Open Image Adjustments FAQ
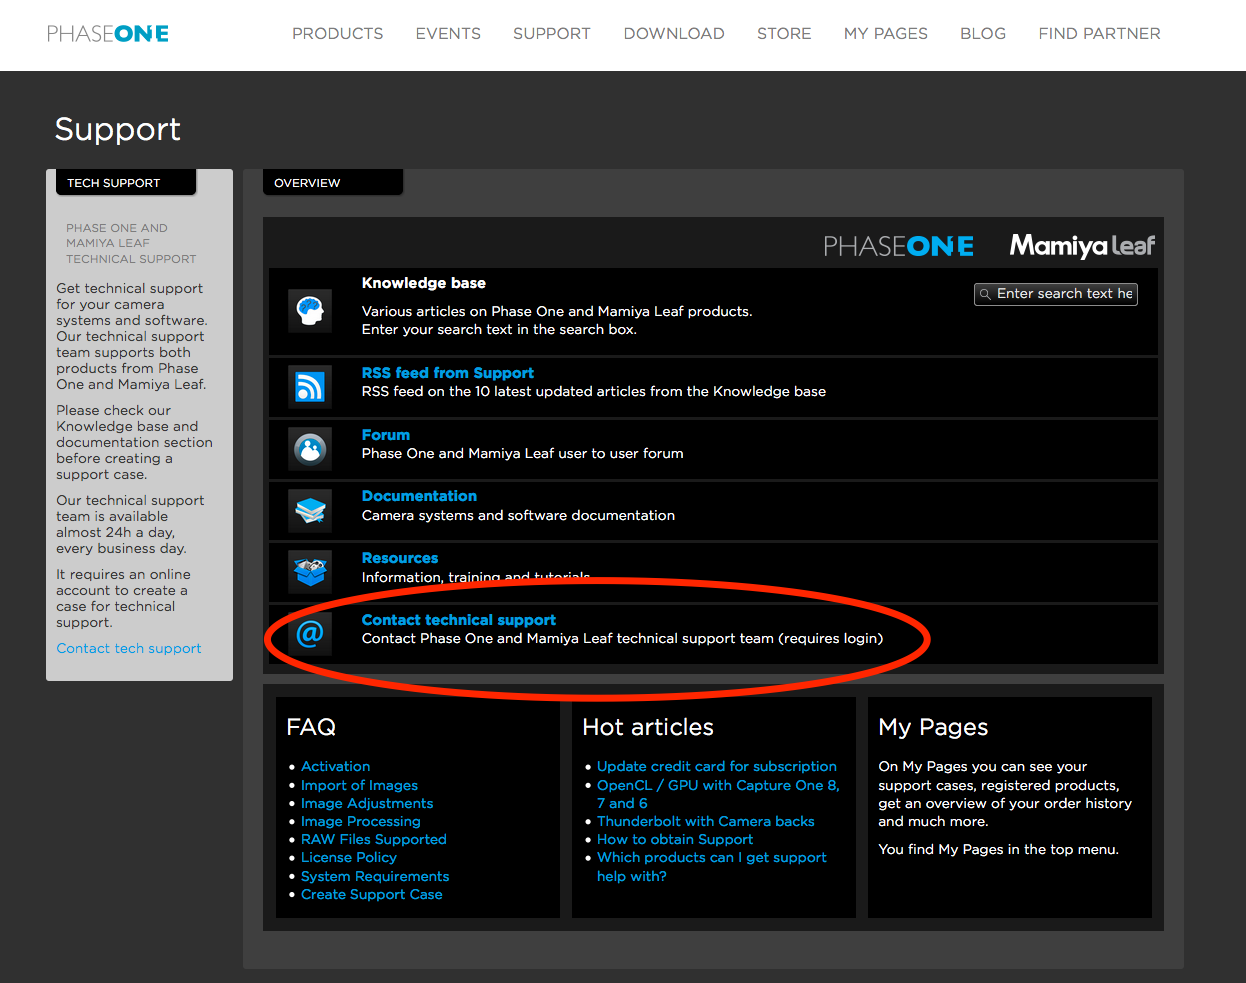 pyautogui.click(x=367, y=803)
